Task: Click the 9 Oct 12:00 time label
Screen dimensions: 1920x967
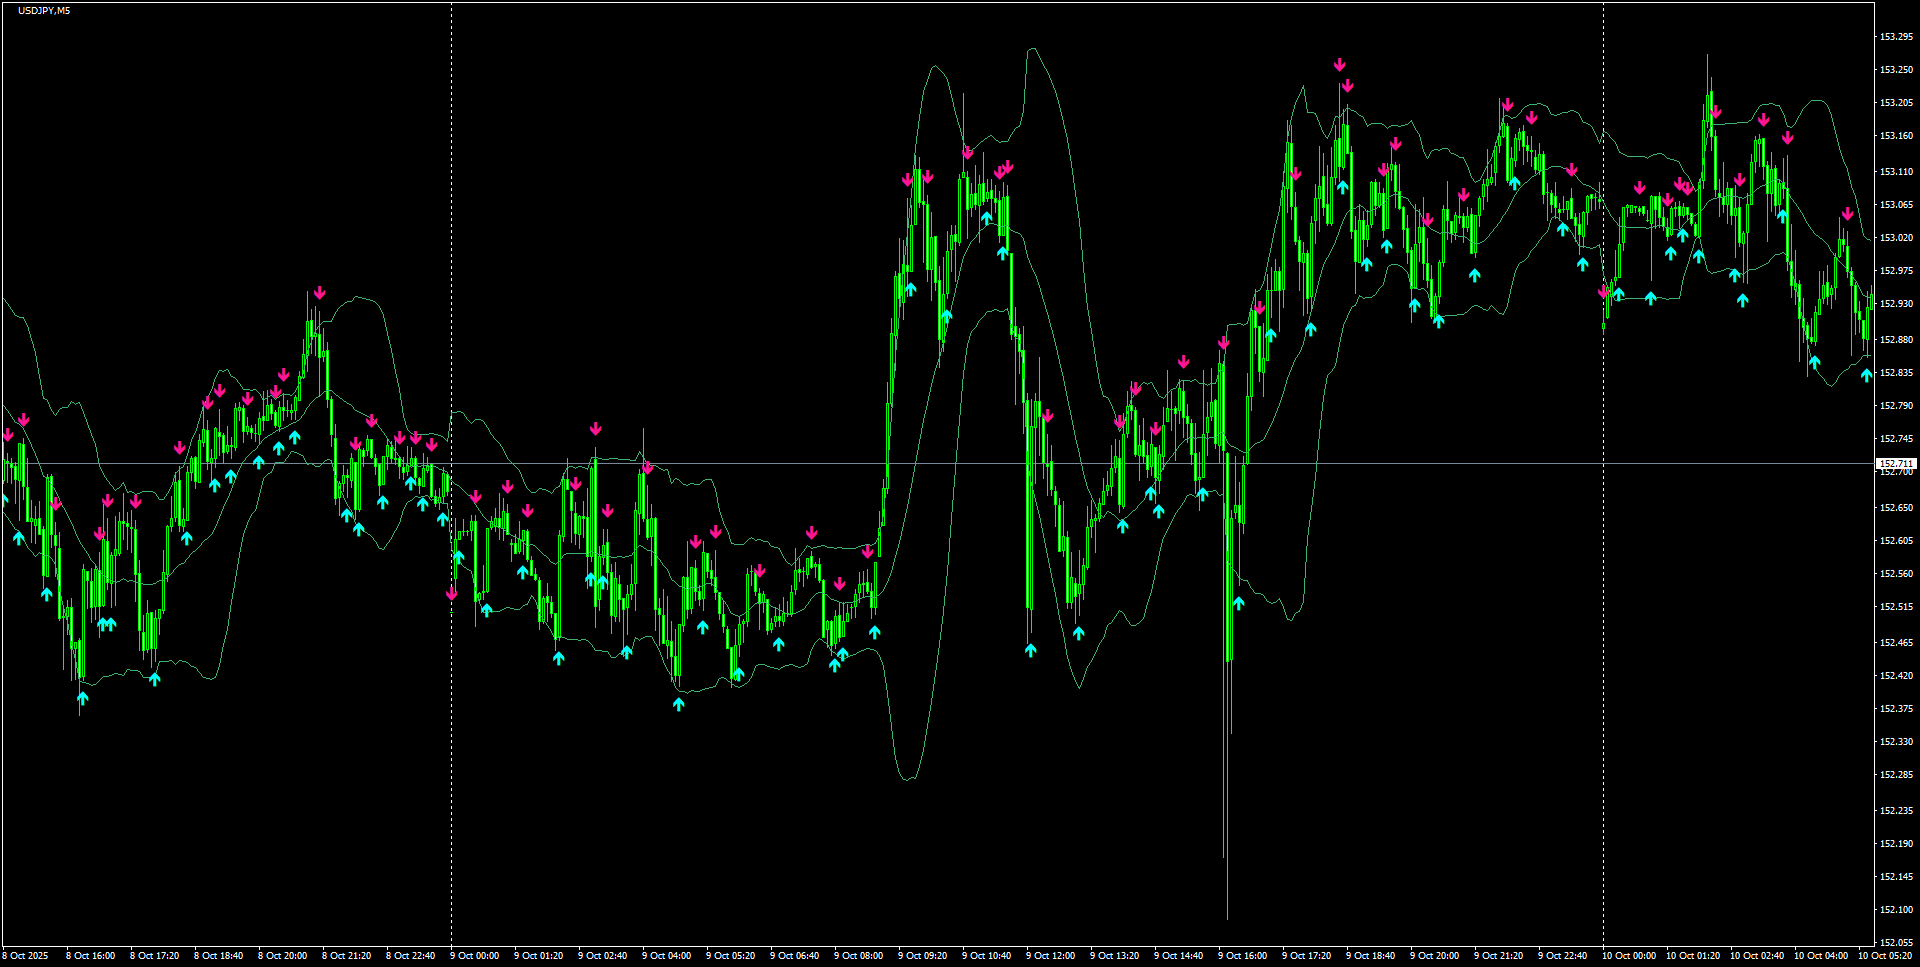Action: click(1050, 956)
